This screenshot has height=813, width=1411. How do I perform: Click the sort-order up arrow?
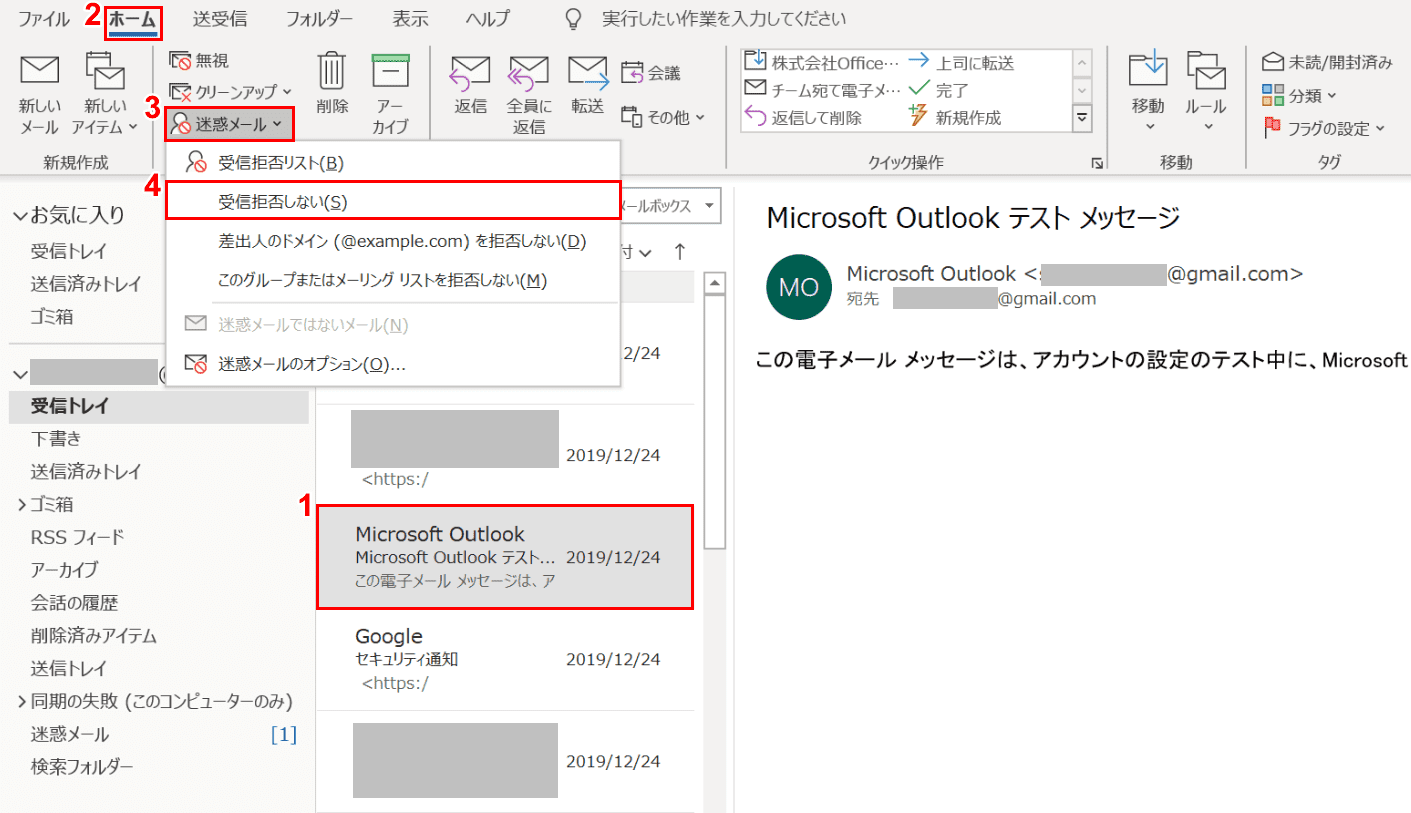point(680,251)
